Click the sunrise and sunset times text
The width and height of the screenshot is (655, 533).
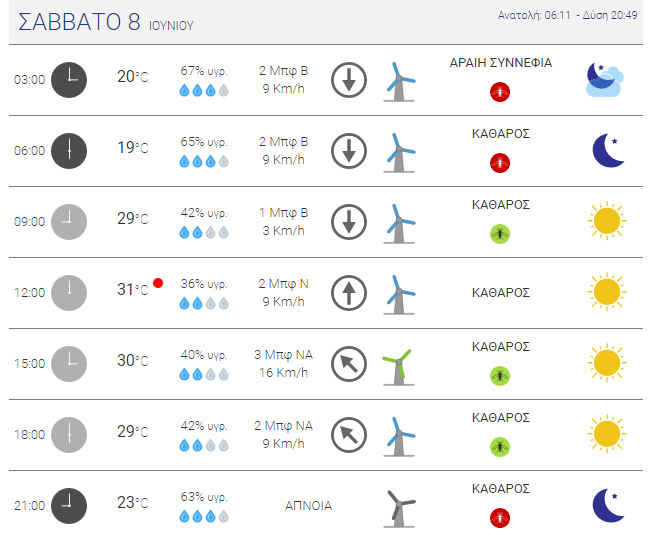(567, 15)
